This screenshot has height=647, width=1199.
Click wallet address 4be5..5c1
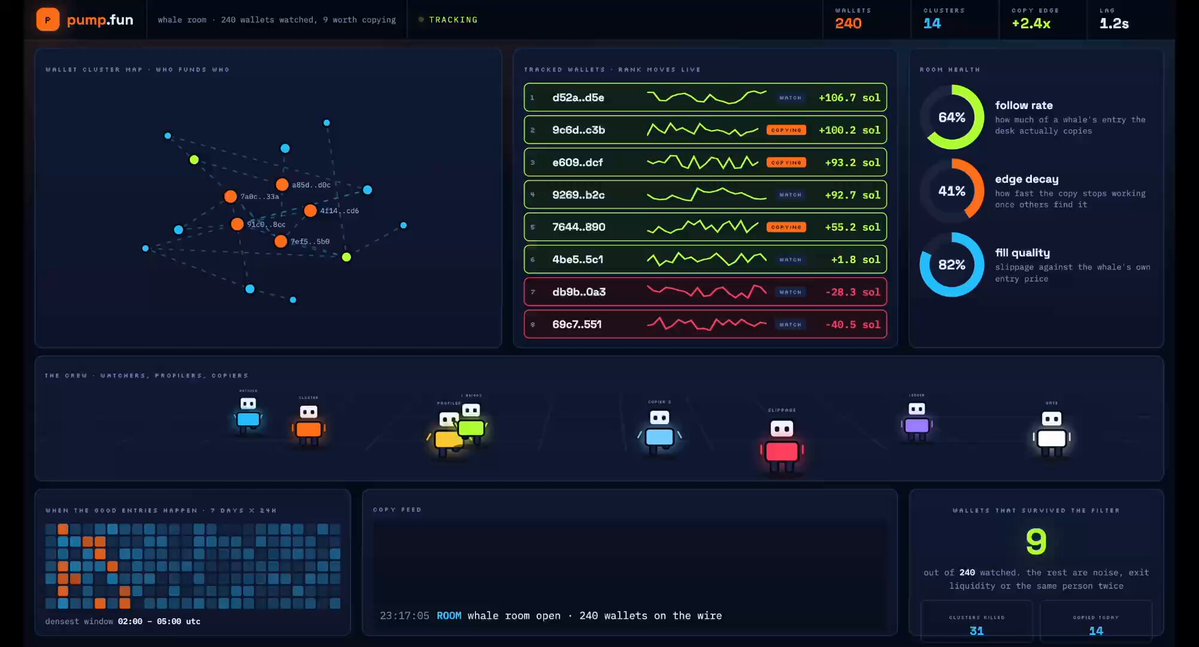(x=577, y=259)
